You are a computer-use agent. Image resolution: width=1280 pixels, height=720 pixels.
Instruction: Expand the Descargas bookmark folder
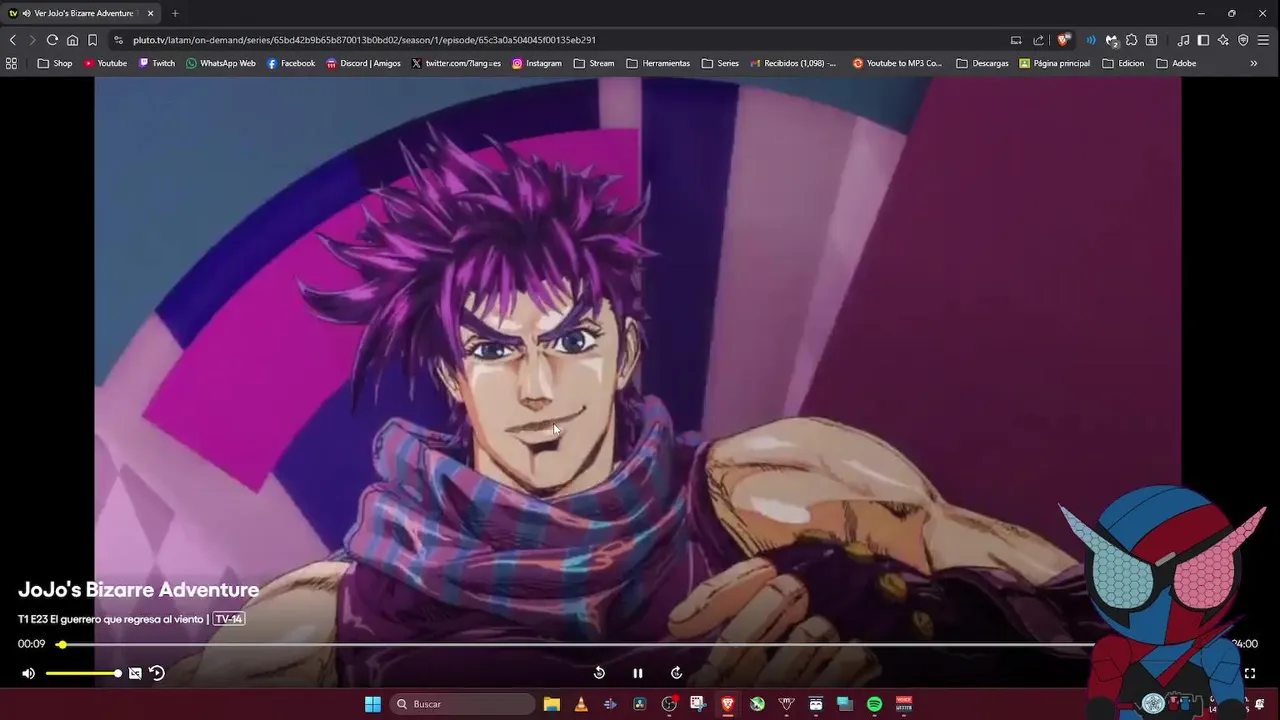point(983,63)
